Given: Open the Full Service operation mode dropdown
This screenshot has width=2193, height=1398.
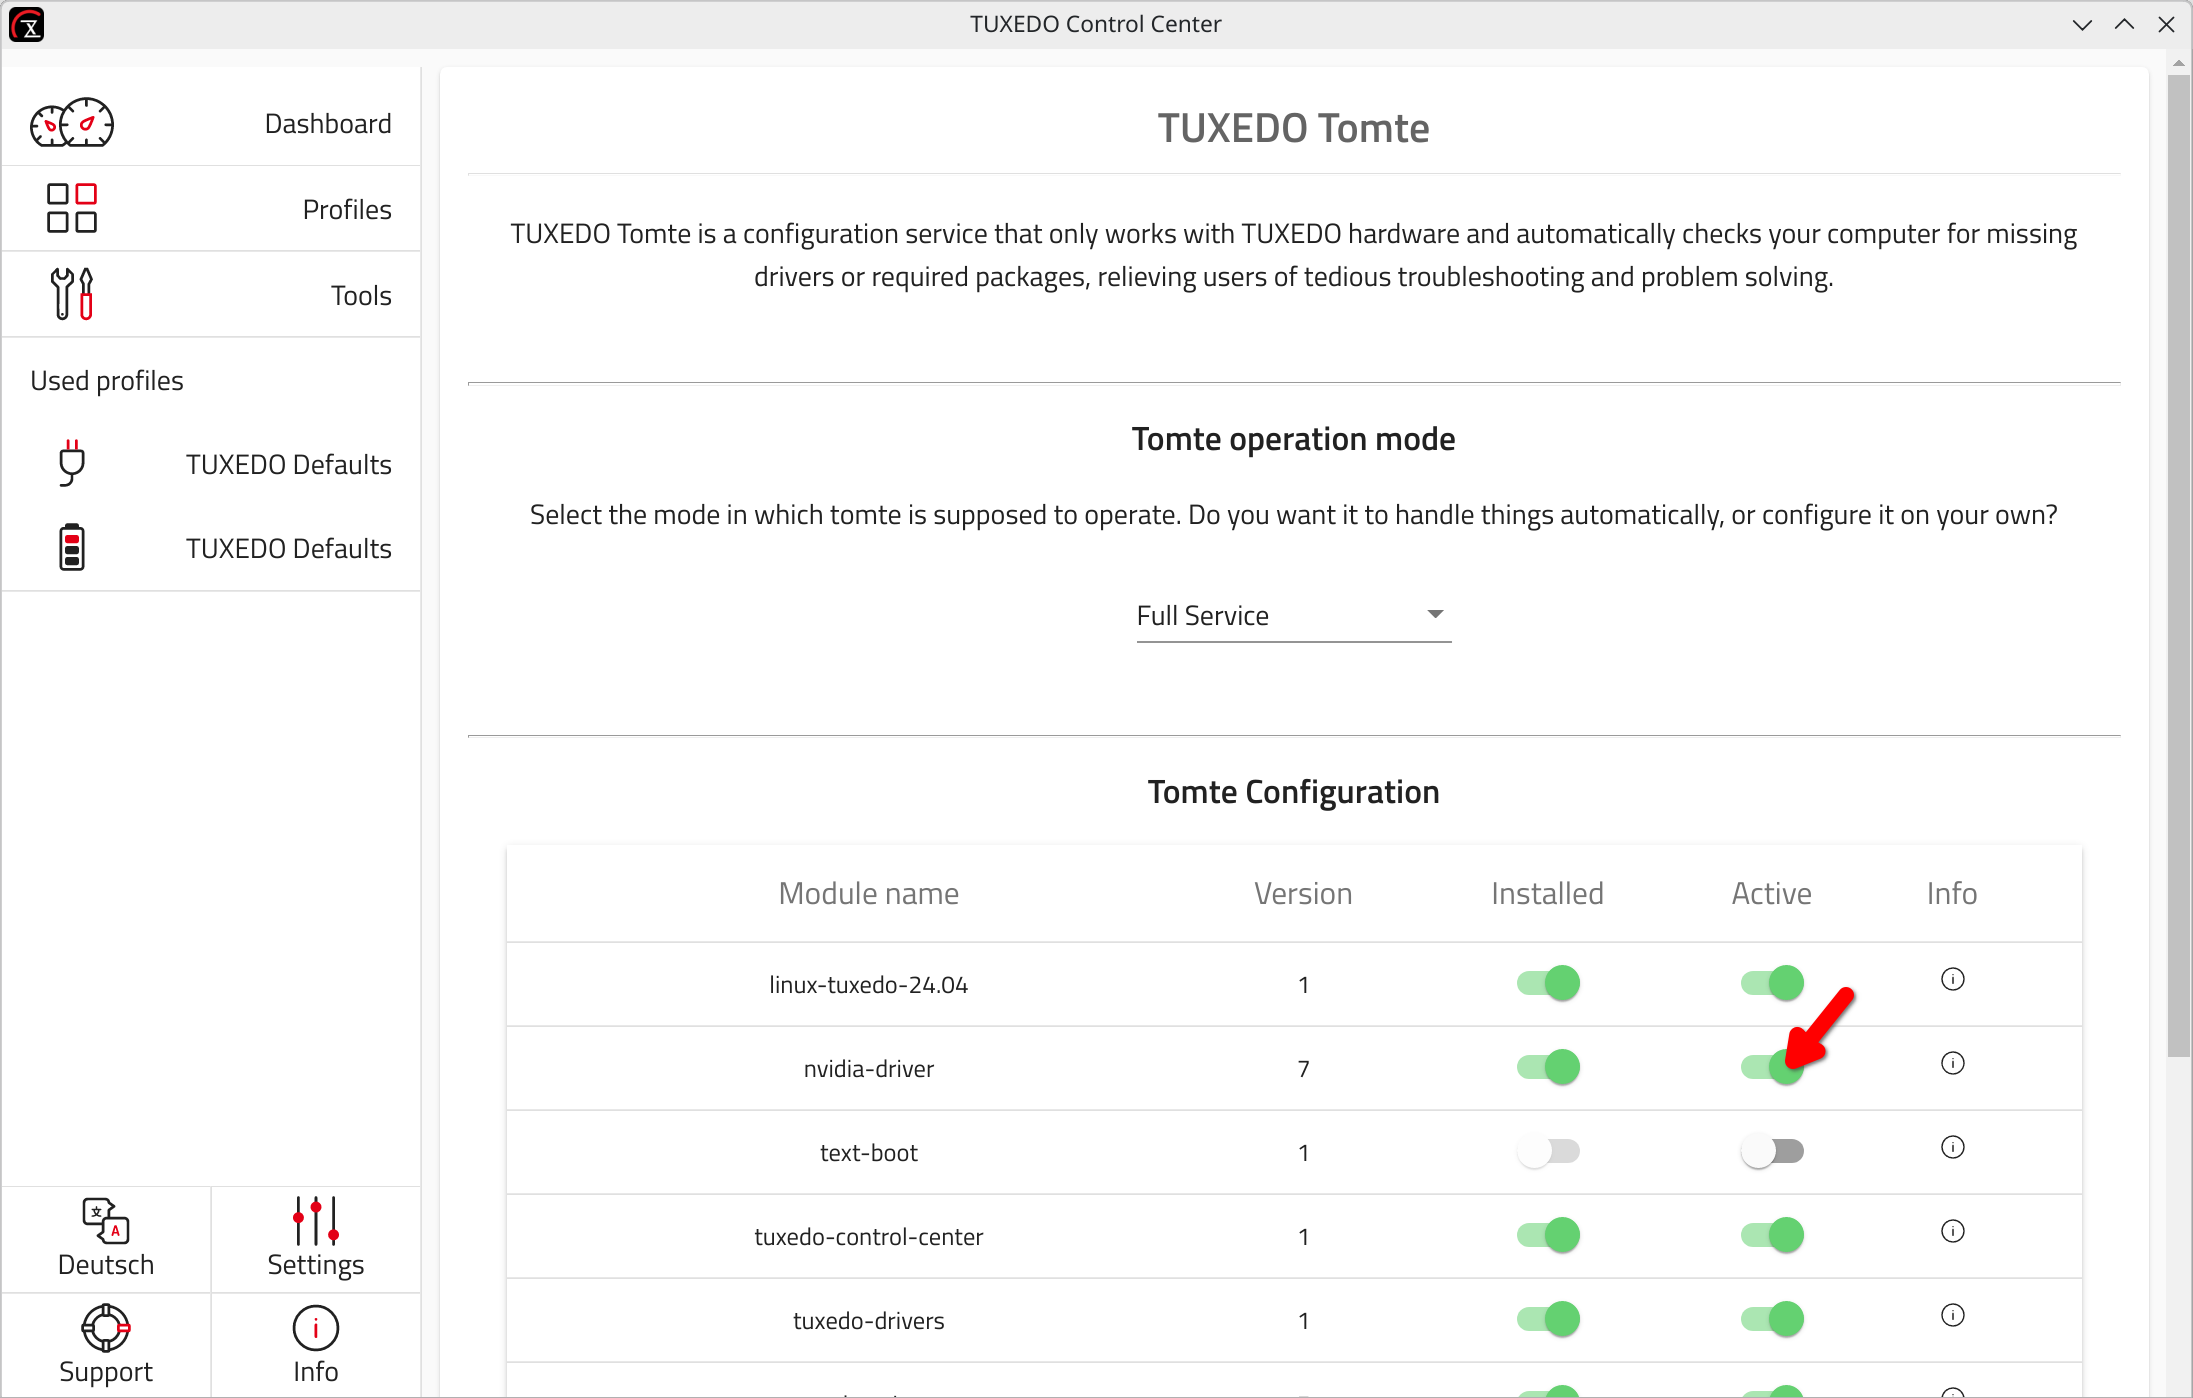Looking at the screenshot, I should tap(1294, 616).
